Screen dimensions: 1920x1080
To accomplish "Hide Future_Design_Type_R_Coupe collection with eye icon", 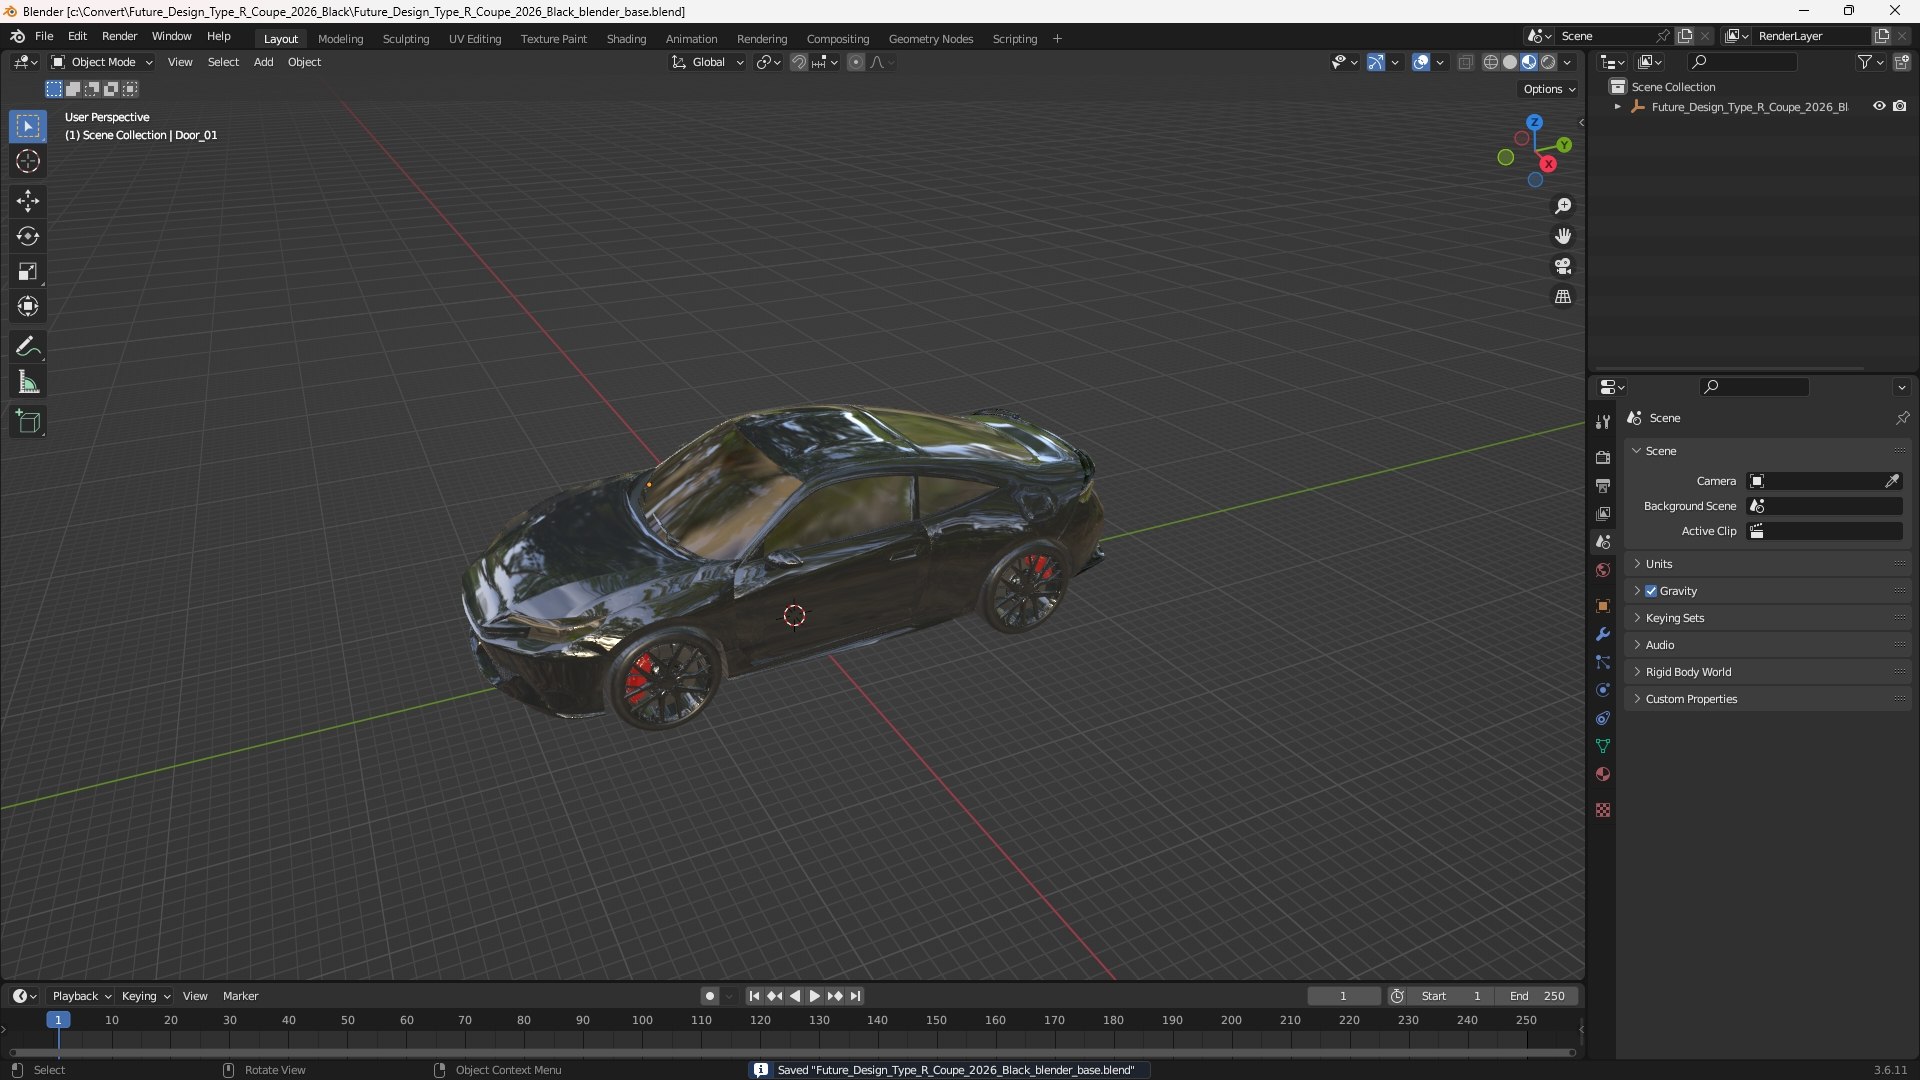I will [x=1879, y=106].
